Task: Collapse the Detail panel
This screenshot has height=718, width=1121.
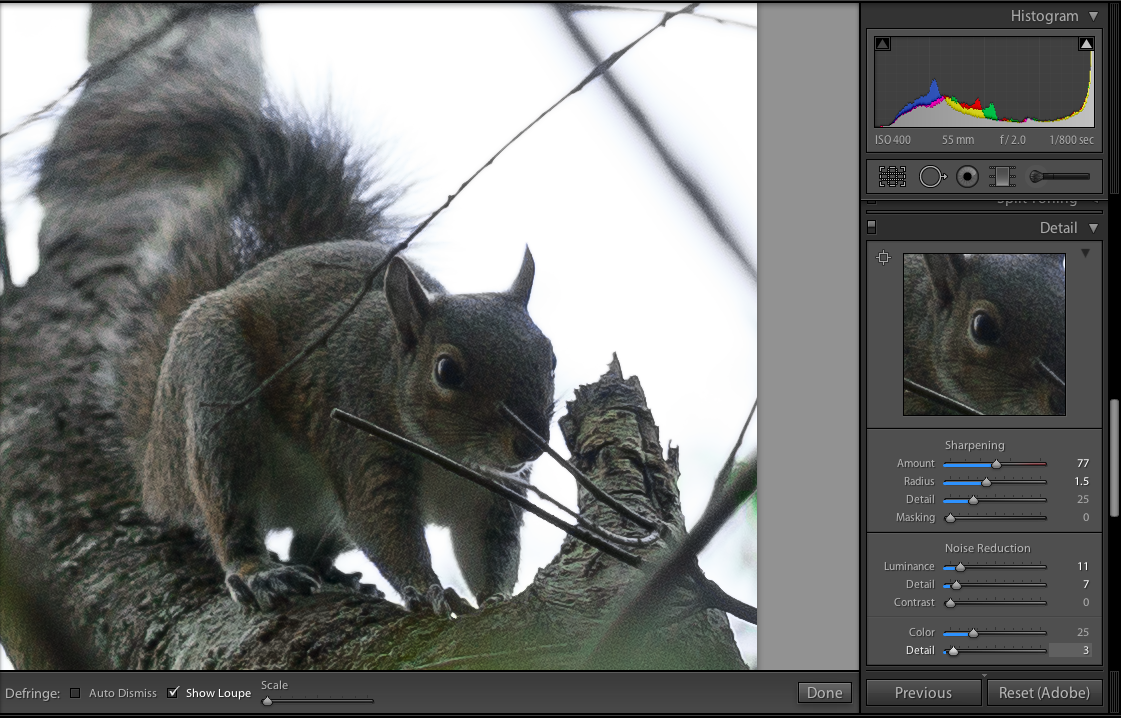Action: (1093, 228)
